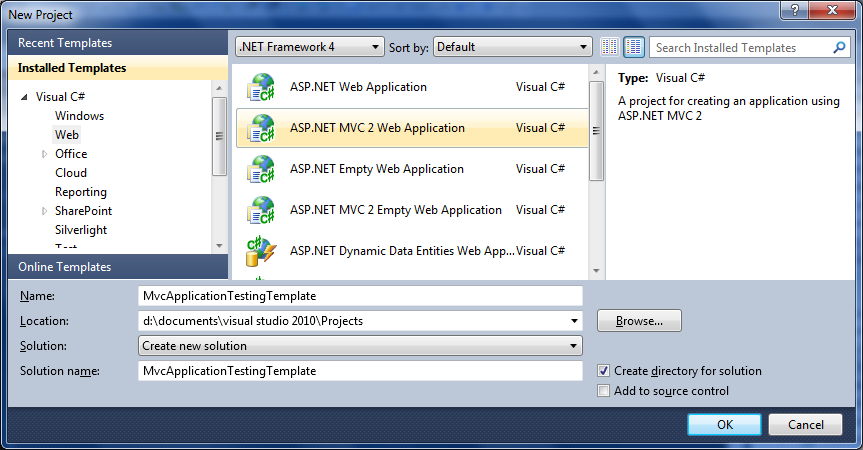Open the Online Templates section

[118, 267]
